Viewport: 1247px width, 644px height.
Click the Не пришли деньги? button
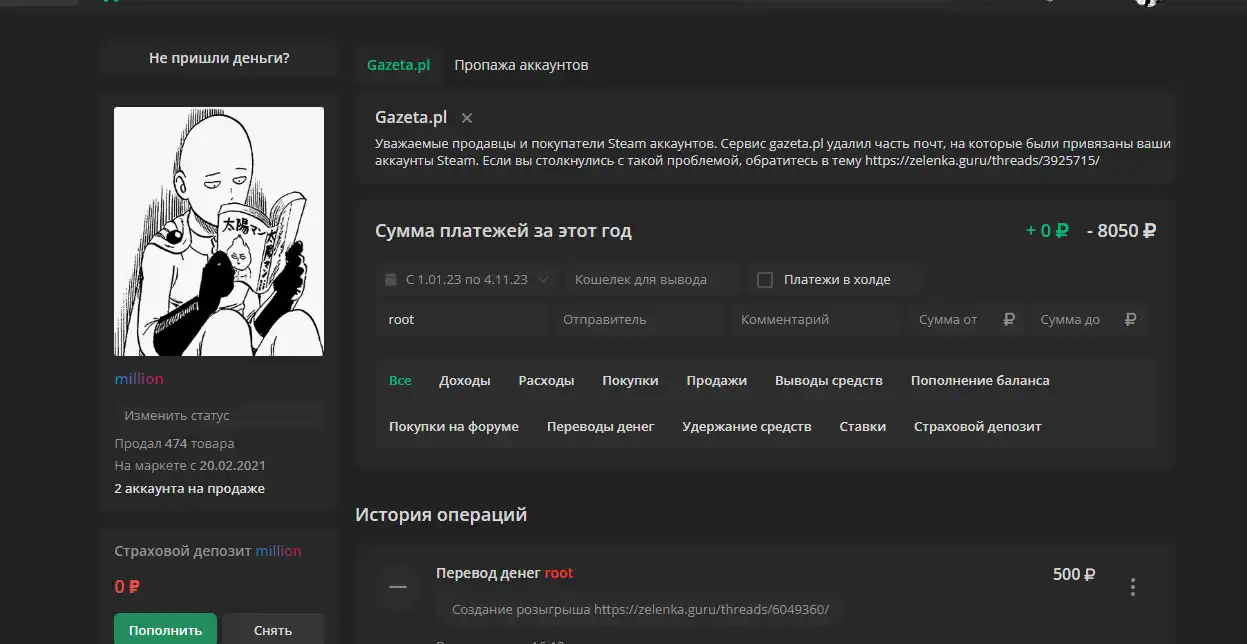[x=219, y=58]
